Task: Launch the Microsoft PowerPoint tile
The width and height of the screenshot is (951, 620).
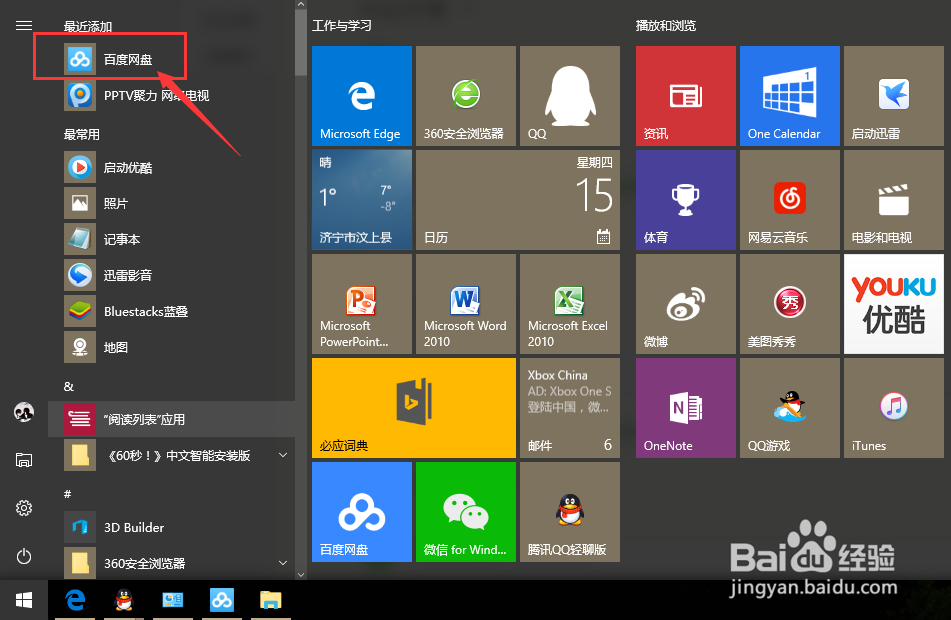Action: coord(362,304)
